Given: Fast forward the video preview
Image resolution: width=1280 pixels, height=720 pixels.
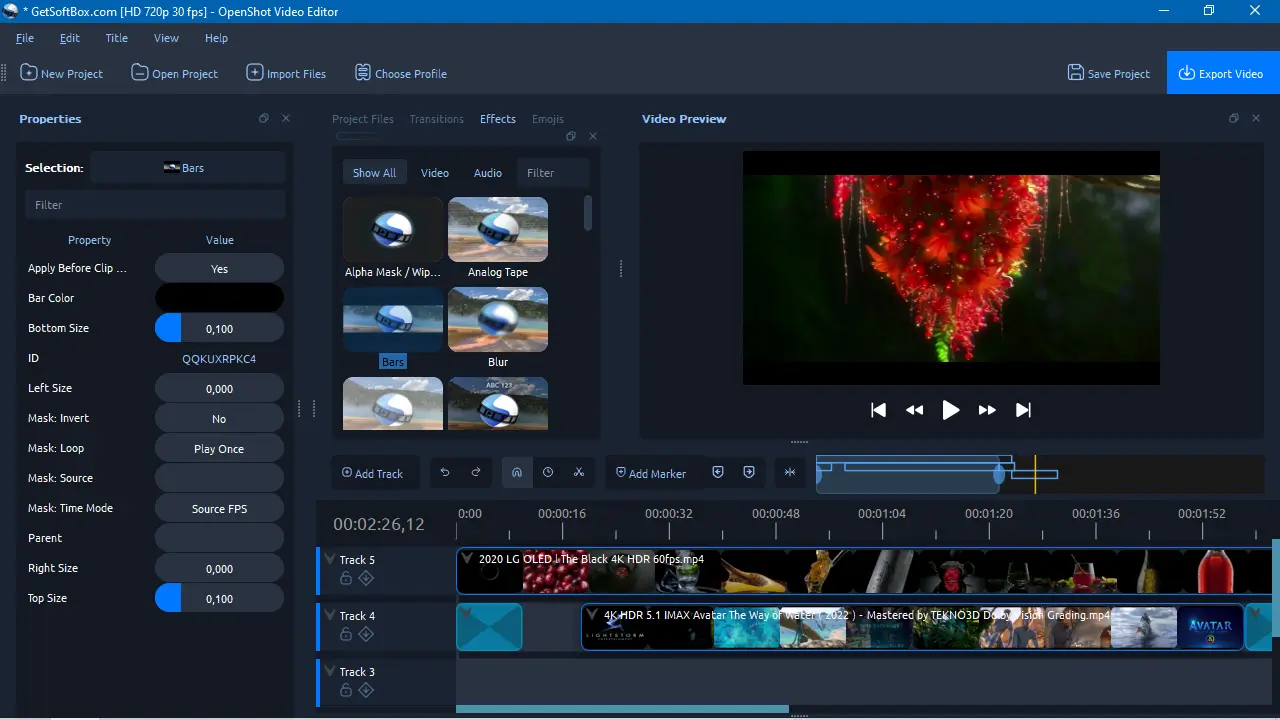Looking at the screenshot, I should [987, 410].
